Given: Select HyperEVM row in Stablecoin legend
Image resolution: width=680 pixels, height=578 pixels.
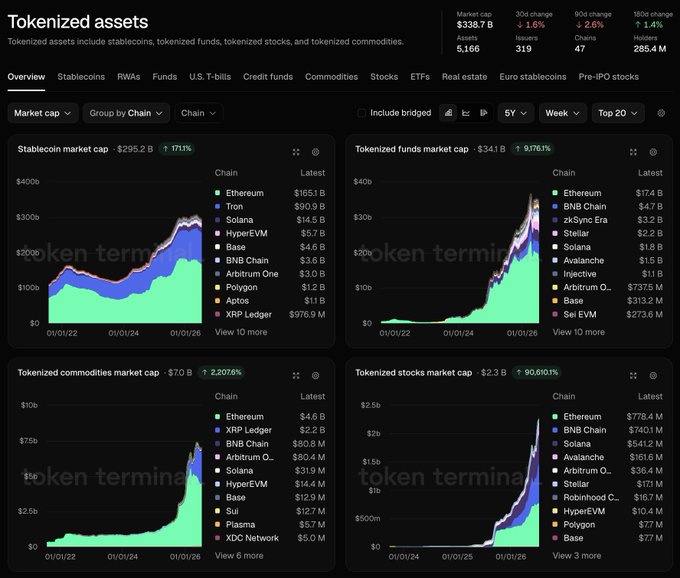Looking at the screenshot, I should (270, 233).
